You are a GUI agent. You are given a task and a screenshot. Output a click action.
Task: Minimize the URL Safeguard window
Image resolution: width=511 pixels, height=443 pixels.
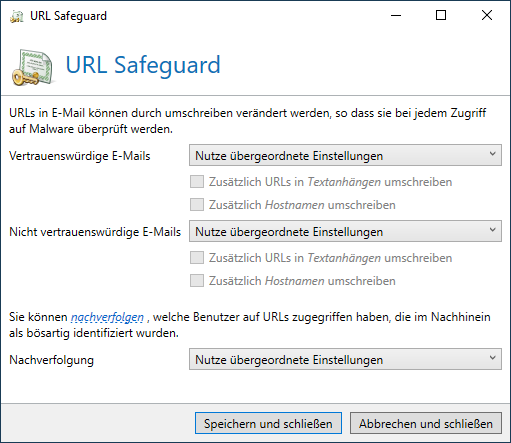[396, 15]
